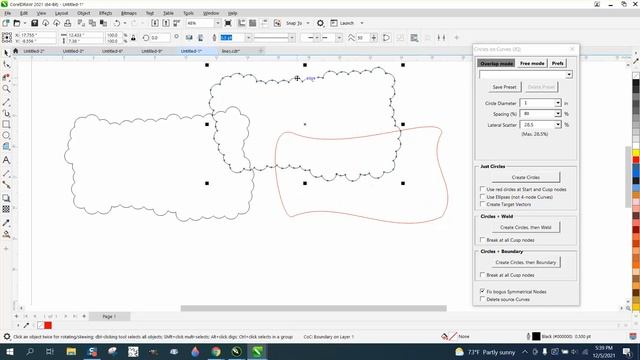
Task: Select the Color Eyedropper tool
Action: click(x=6, y=223)
